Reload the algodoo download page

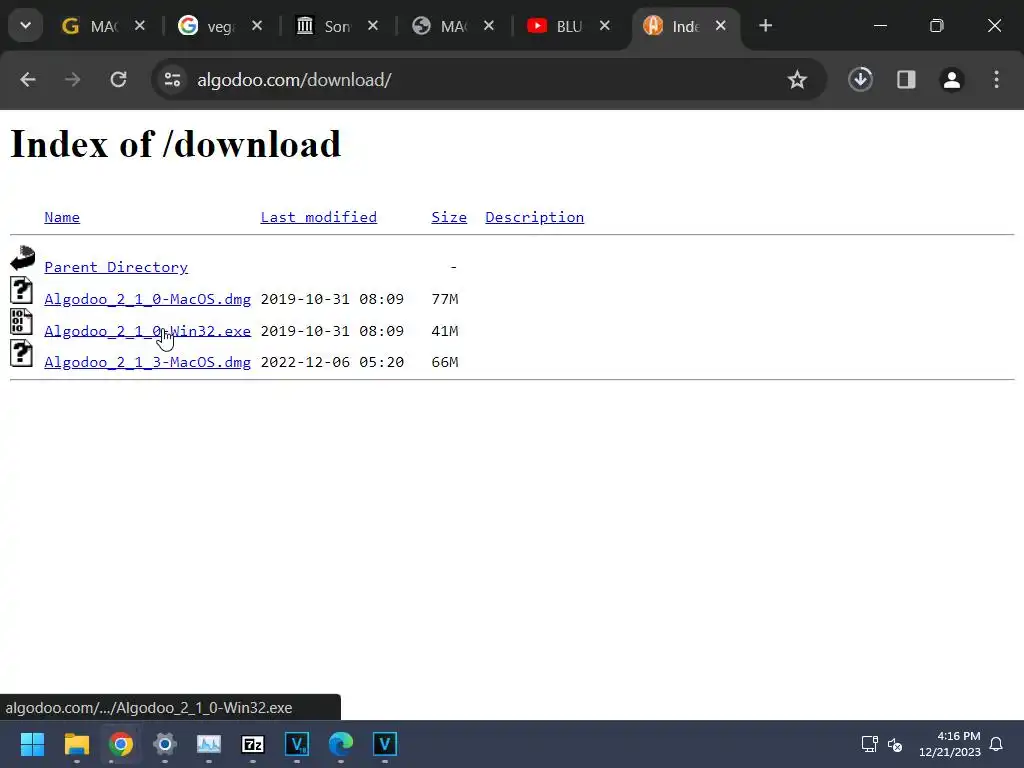coord(118,80)
